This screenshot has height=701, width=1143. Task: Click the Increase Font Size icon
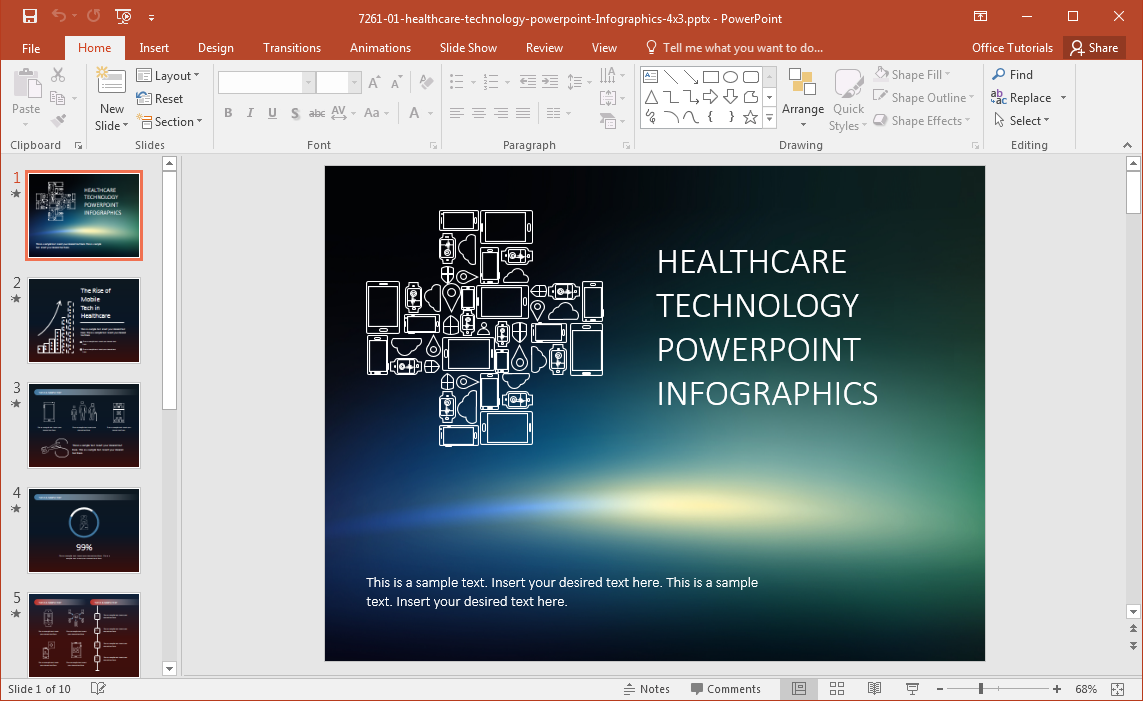pos(373,82)
